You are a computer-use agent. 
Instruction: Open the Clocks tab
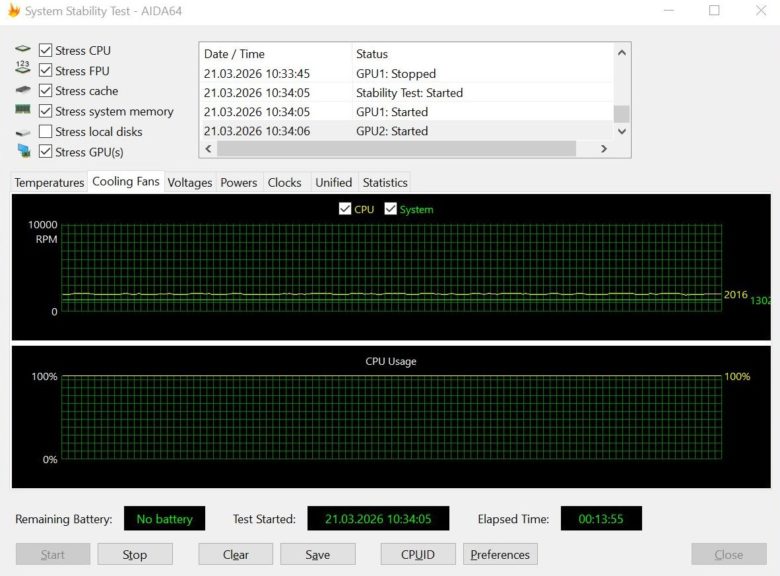[x=285, y=183]
